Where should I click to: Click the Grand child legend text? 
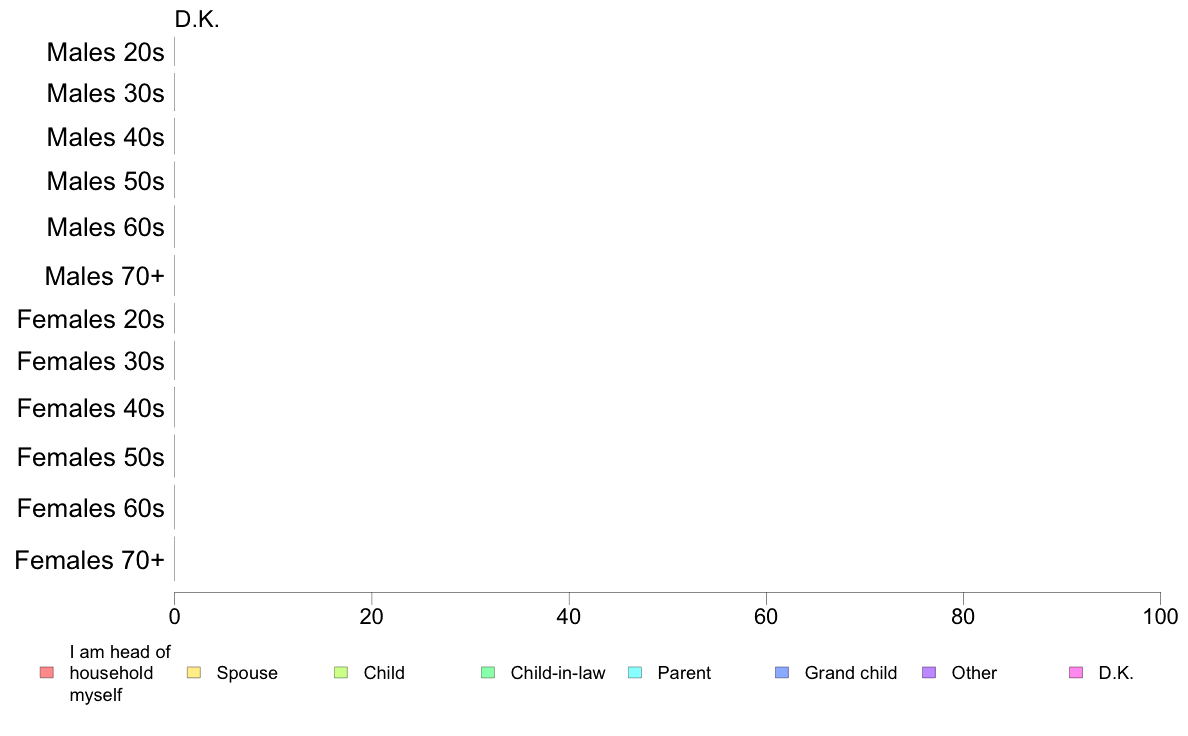[x=851, y=673]
